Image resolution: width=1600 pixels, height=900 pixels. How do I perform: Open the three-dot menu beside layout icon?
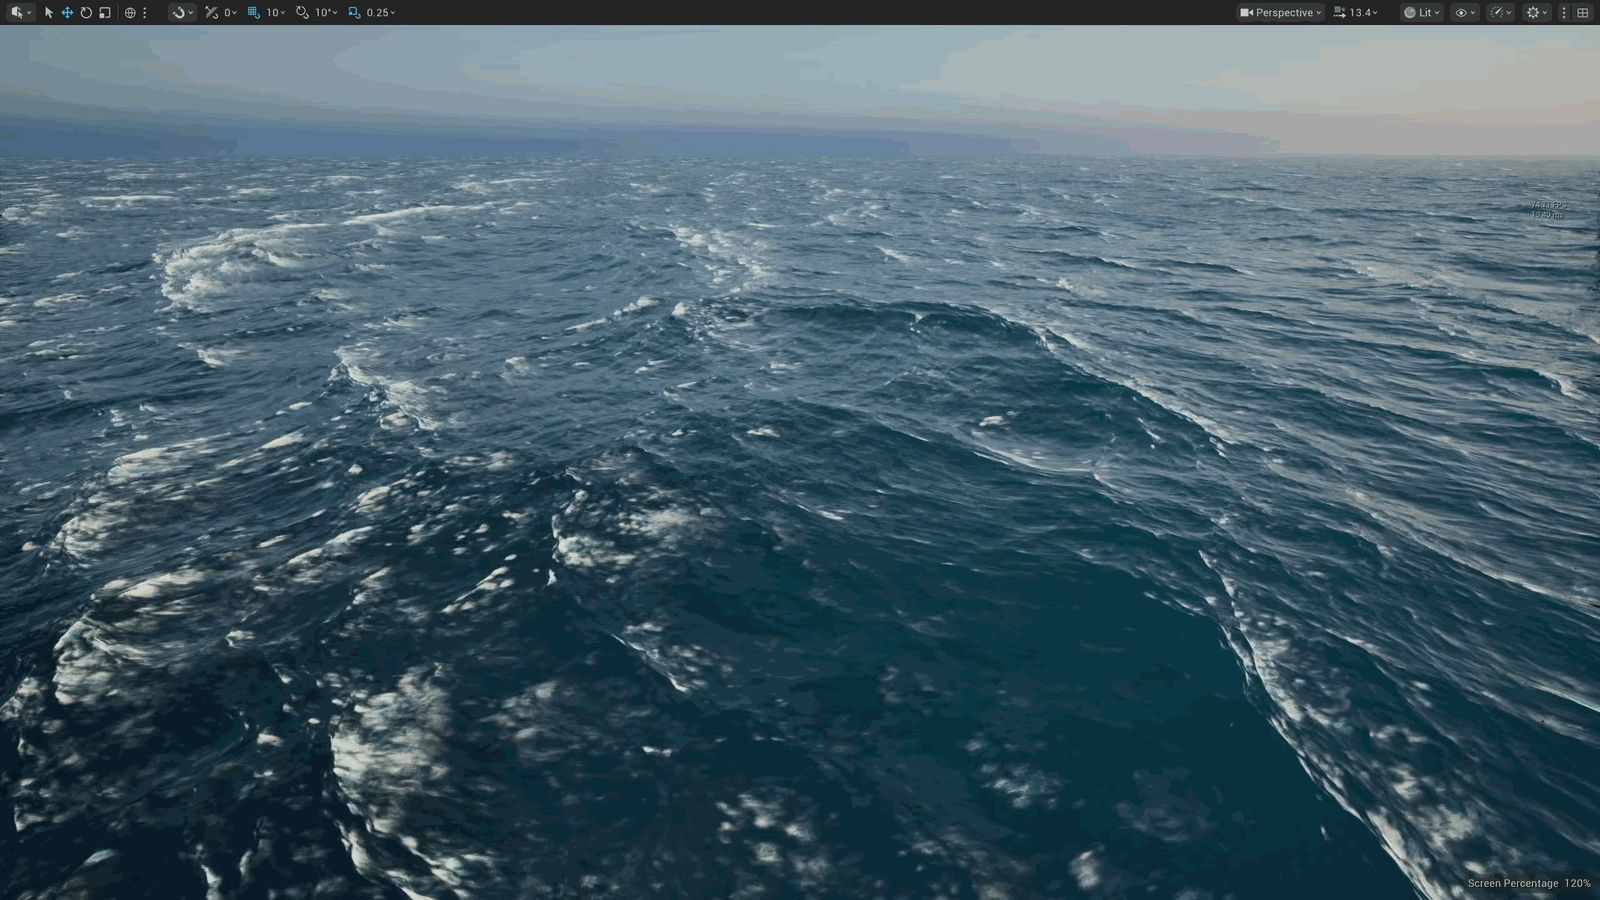tap(1564, 13)
